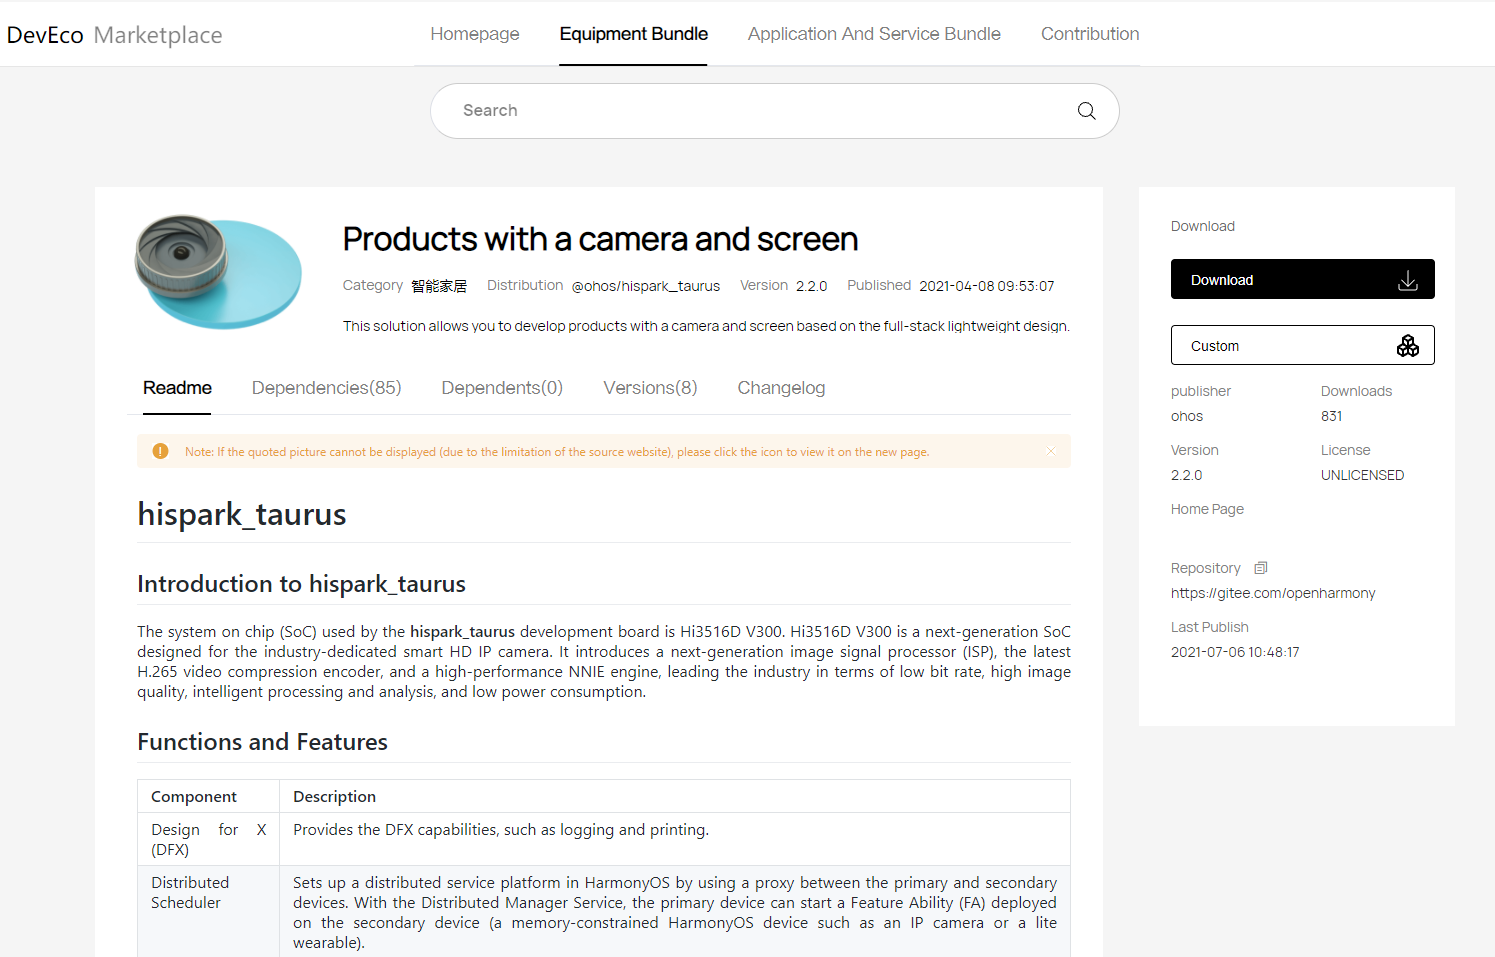This screenshot has height=957, width=1495.
Task: Click the Design for X (DFX) cell
Action: [x=209, y=839]
